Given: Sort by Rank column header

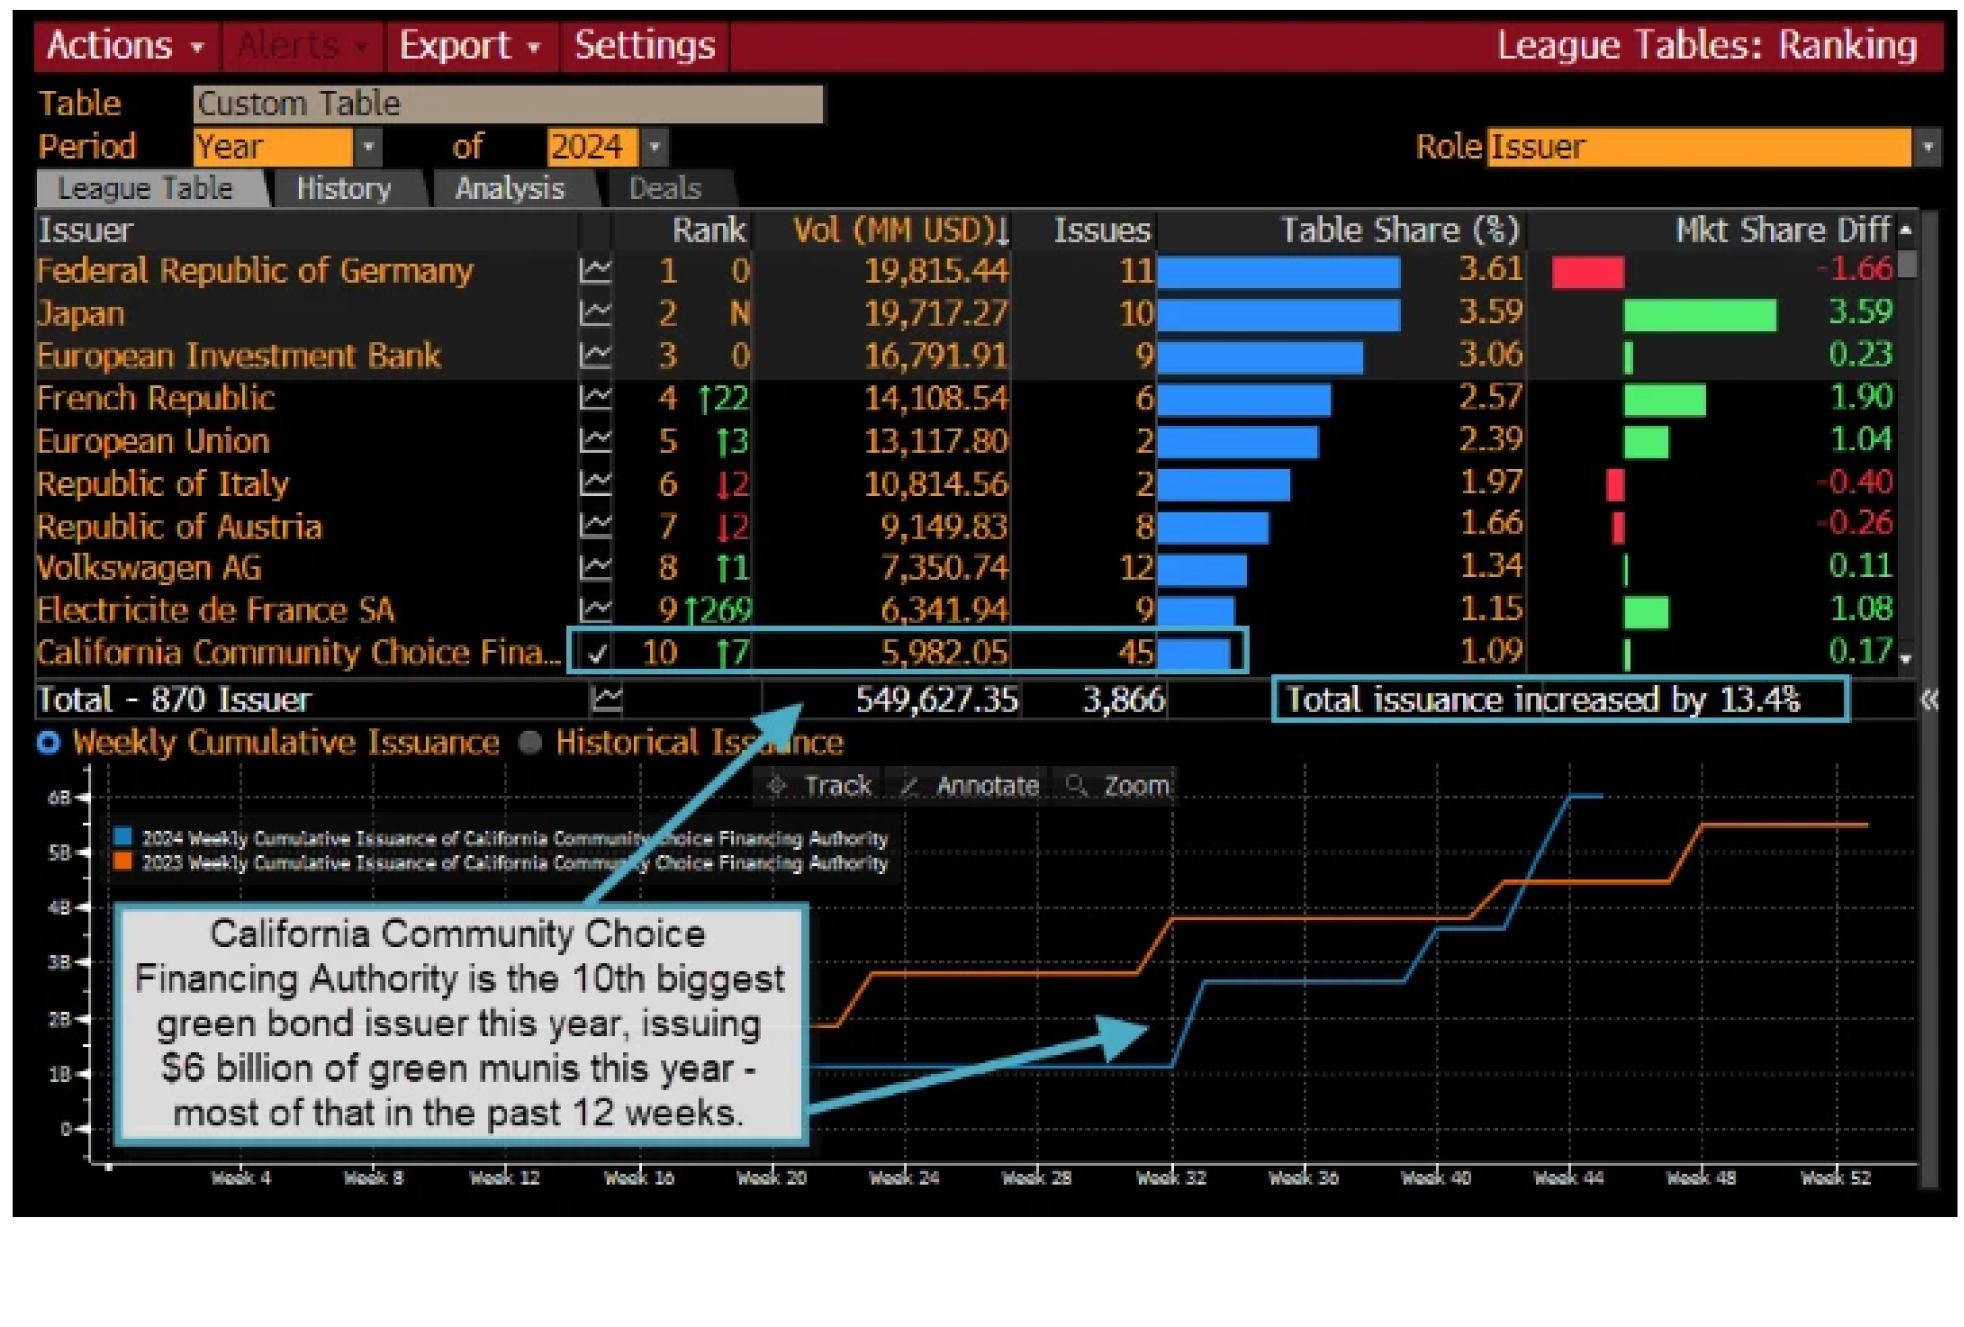Looking at the screenshot, I should pyautogui.click(x=708, y=230).
